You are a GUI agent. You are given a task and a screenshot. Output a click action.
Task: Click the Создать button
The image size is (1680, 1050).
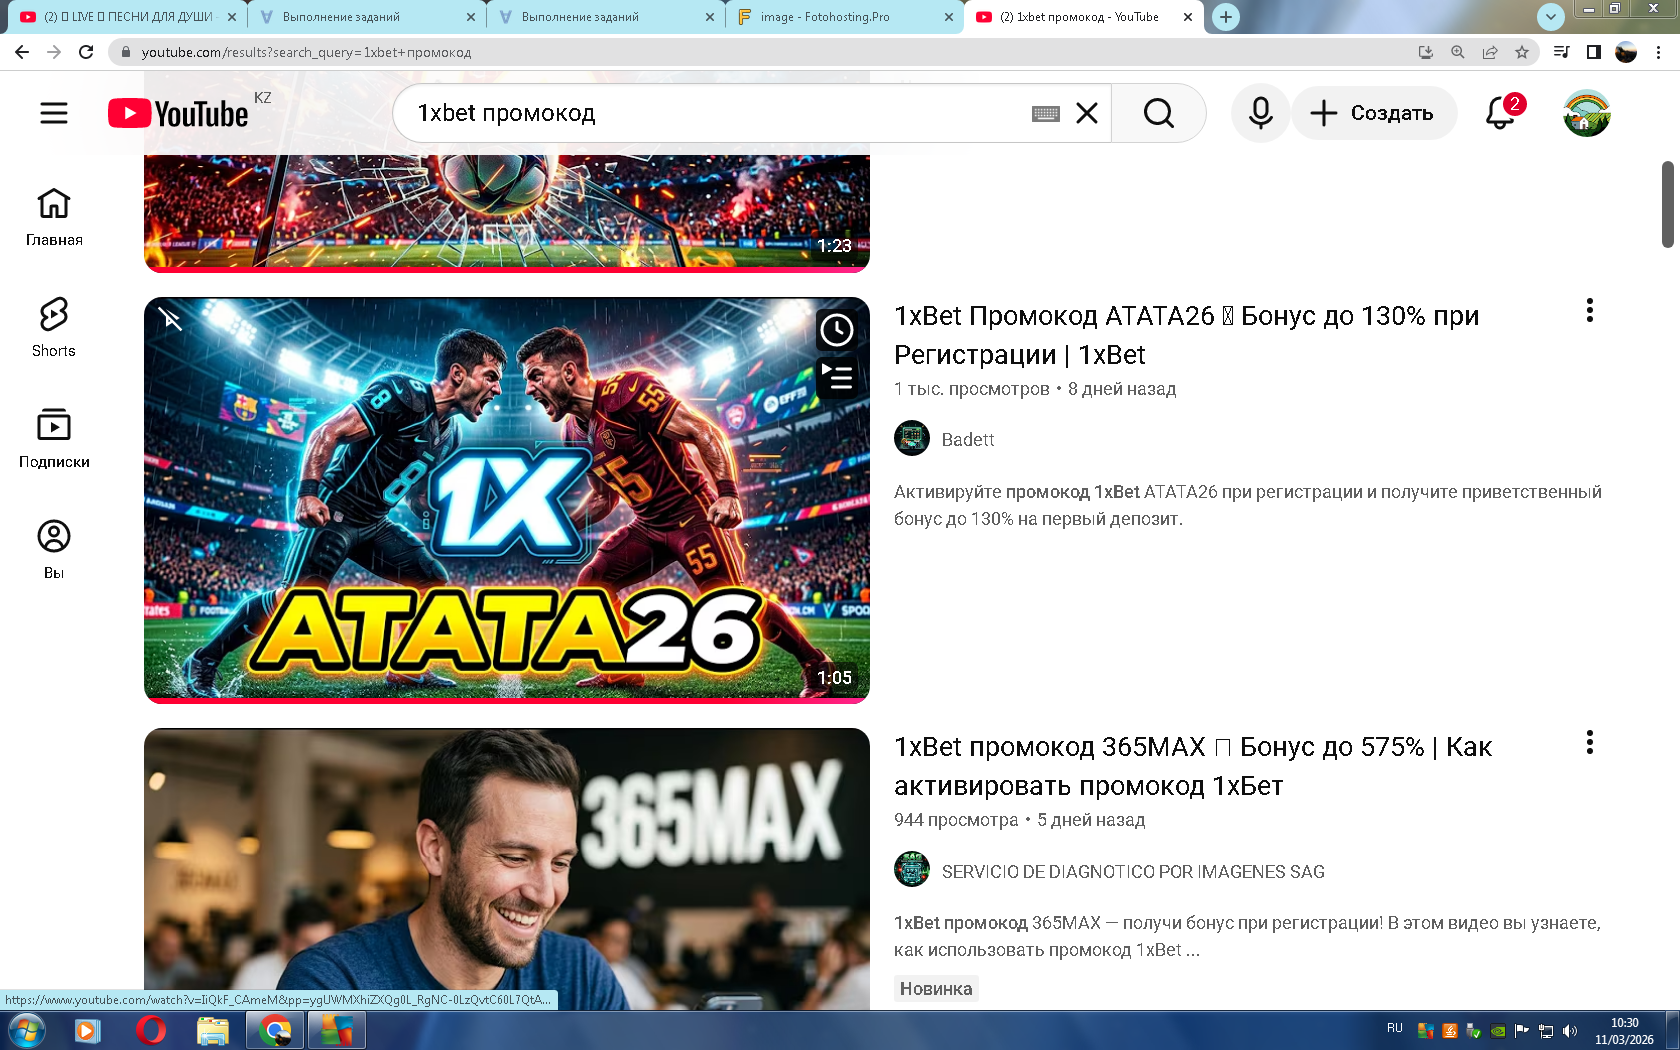coord(1374,113)
